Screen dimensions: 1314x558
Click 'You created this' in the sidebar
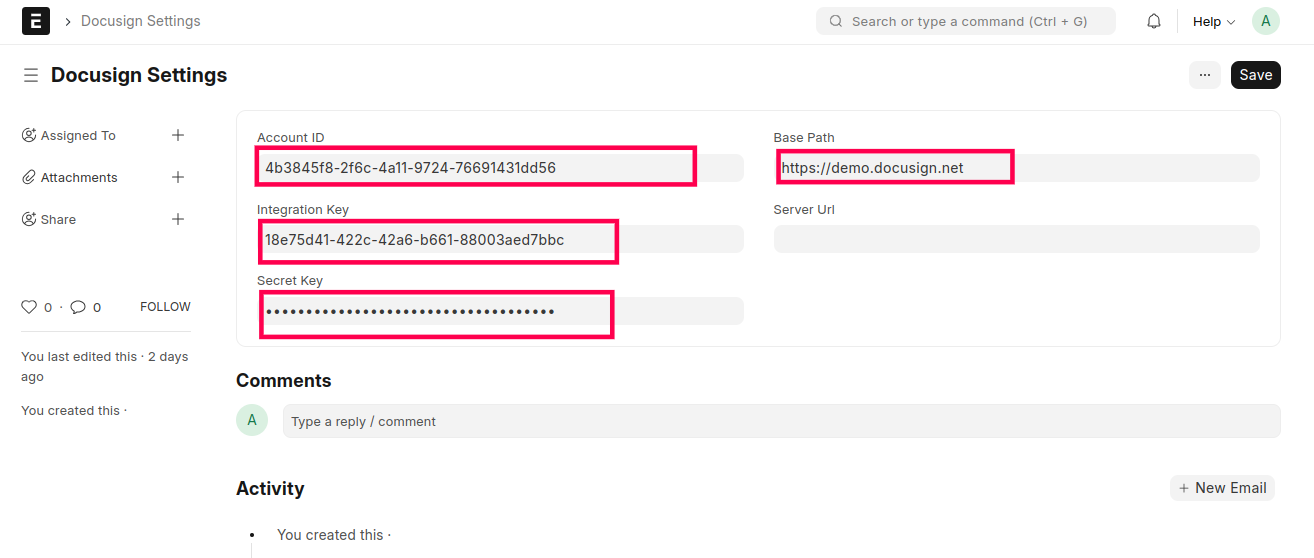click(71, 411)
